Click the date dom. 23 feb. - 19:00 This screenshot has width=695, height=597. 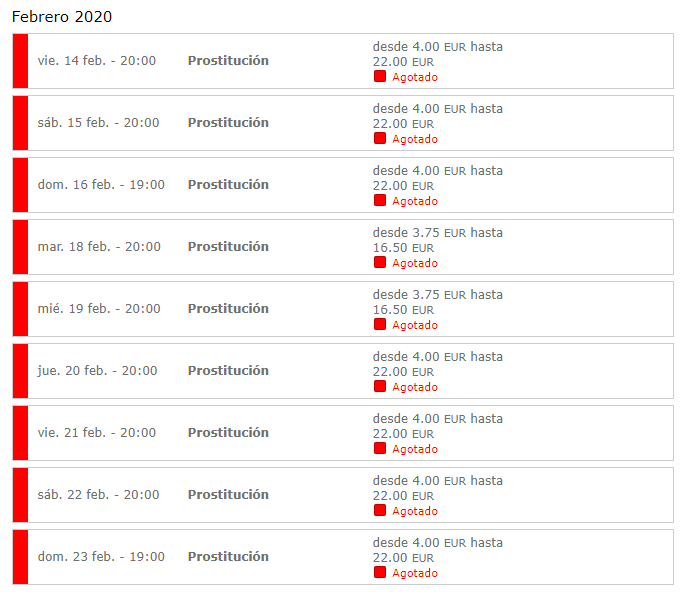101,557
